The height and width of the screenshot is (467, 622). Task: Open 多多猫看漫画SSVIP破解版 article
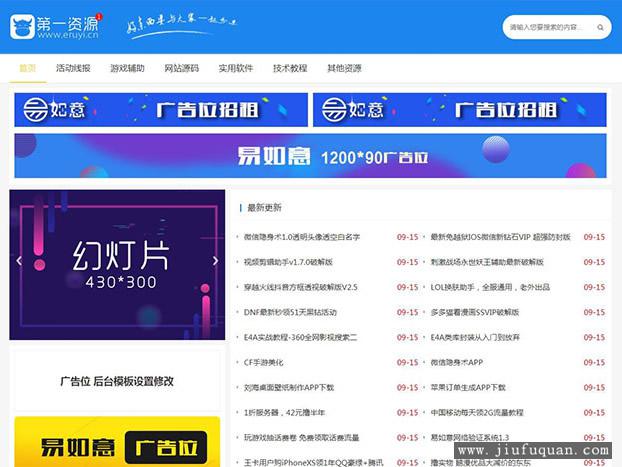point(475,312)
